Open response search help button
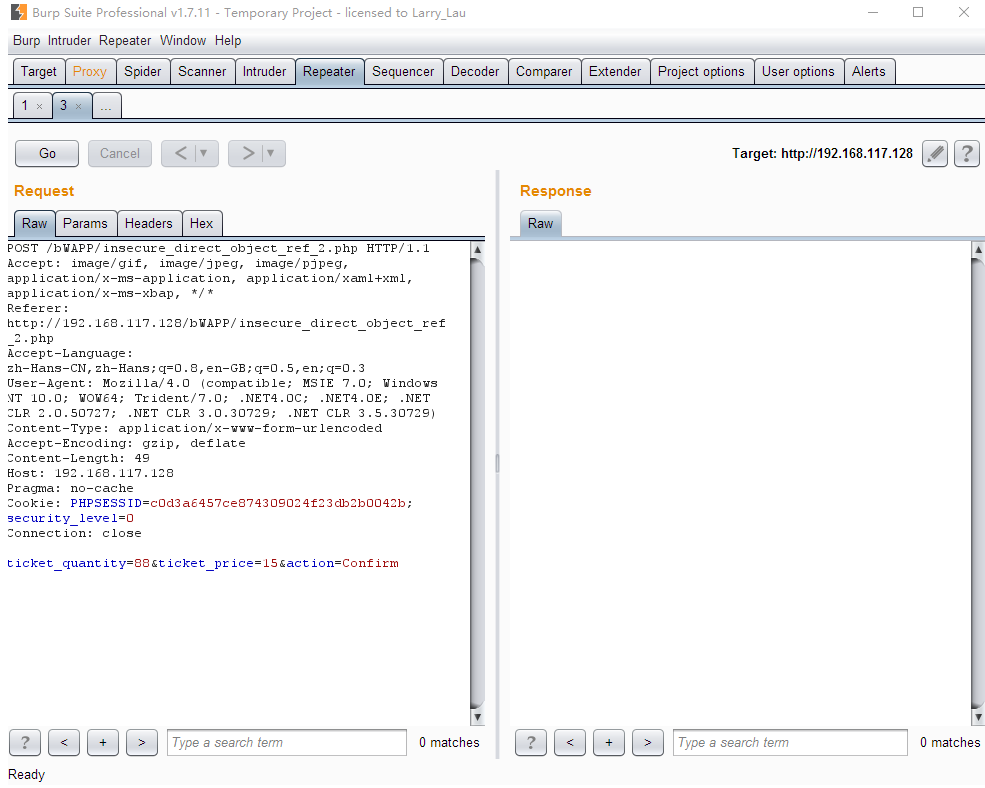Viewport: 985px width, 788px height. coord(531,743)
